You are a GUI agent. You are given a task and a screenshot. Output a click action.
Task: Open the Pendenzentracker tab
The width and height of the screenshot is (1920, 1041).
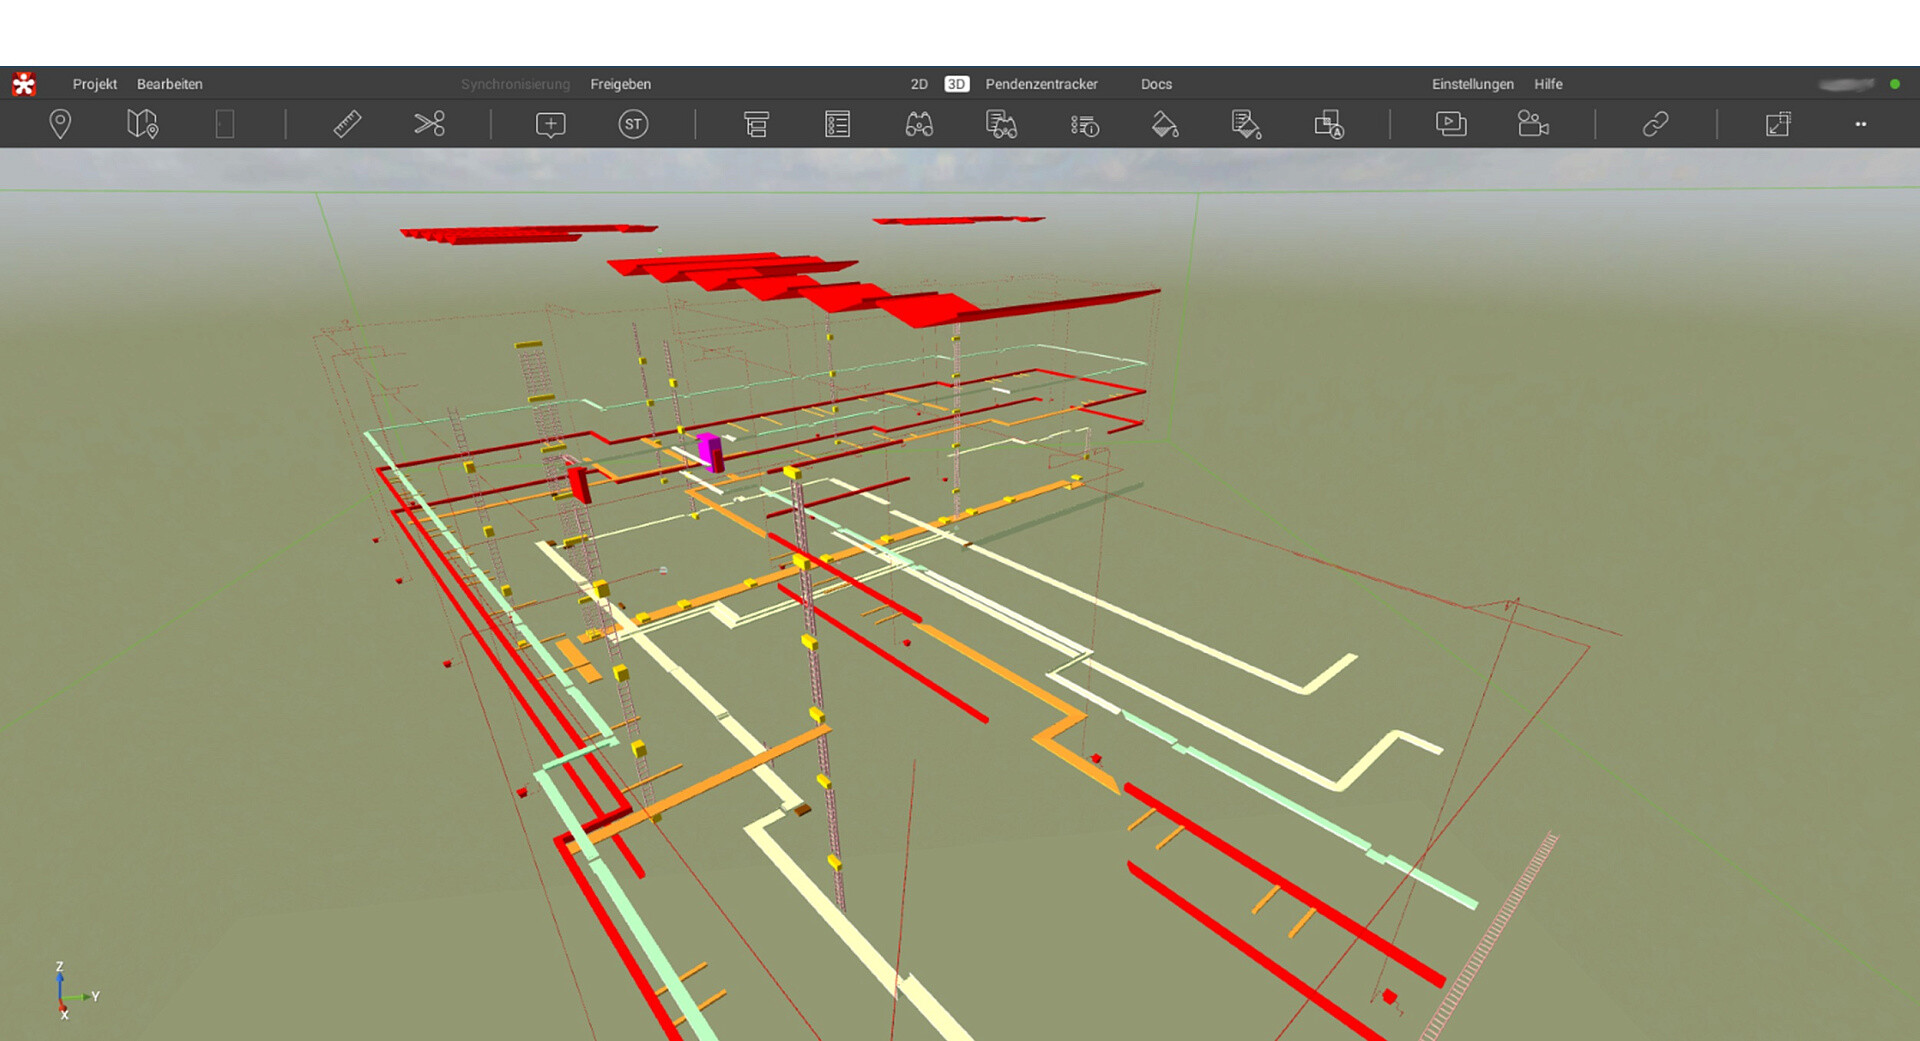click(1041, 84)
